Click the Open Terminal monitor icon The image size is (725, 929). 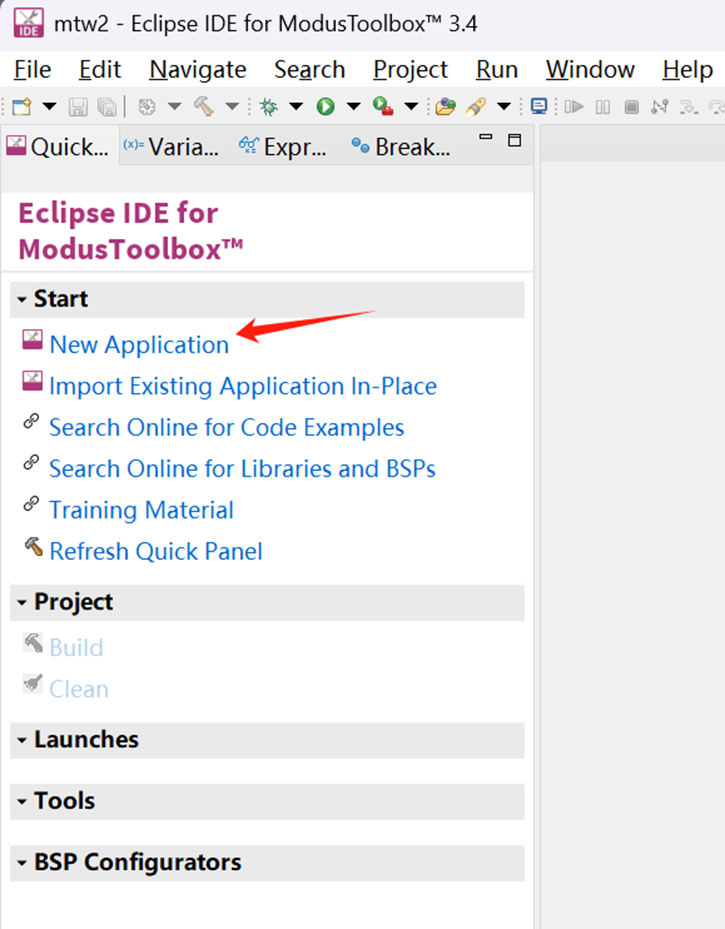(539, 106)
